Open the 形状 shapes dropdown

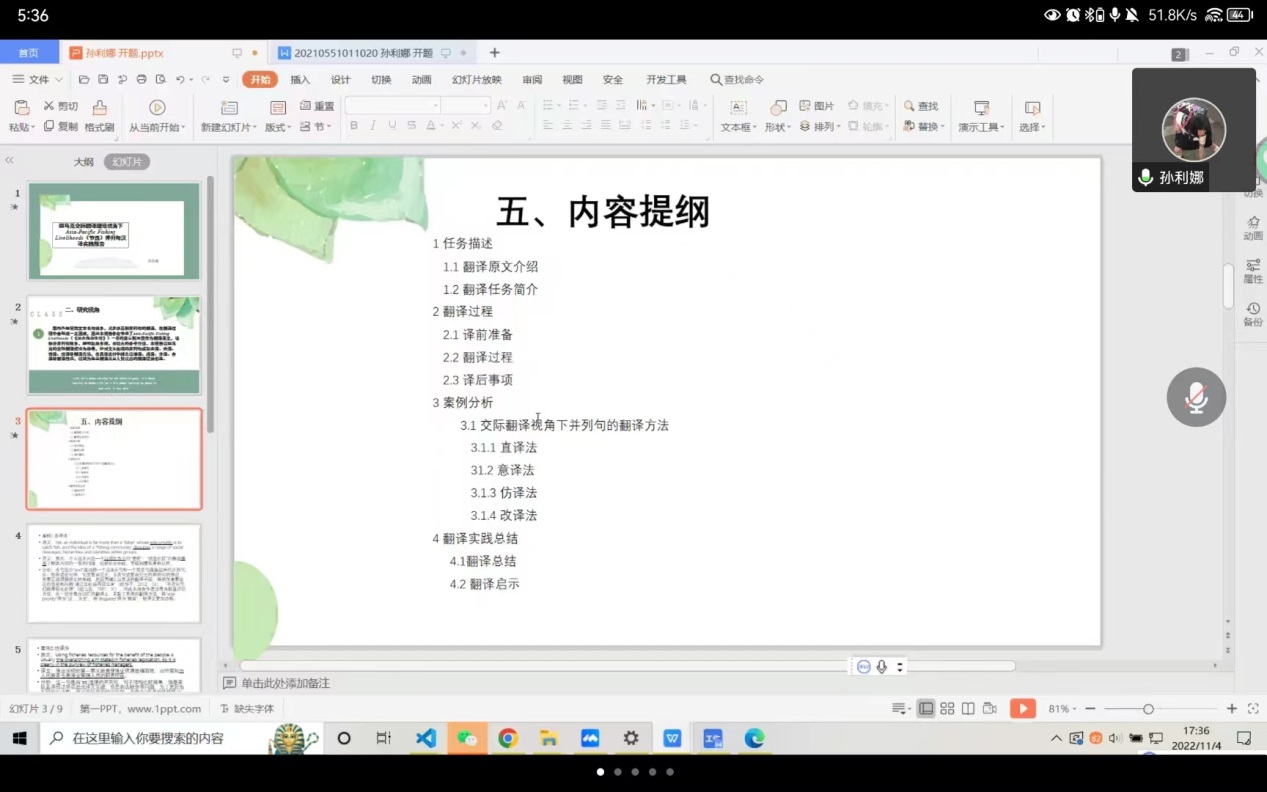[778, 127]
